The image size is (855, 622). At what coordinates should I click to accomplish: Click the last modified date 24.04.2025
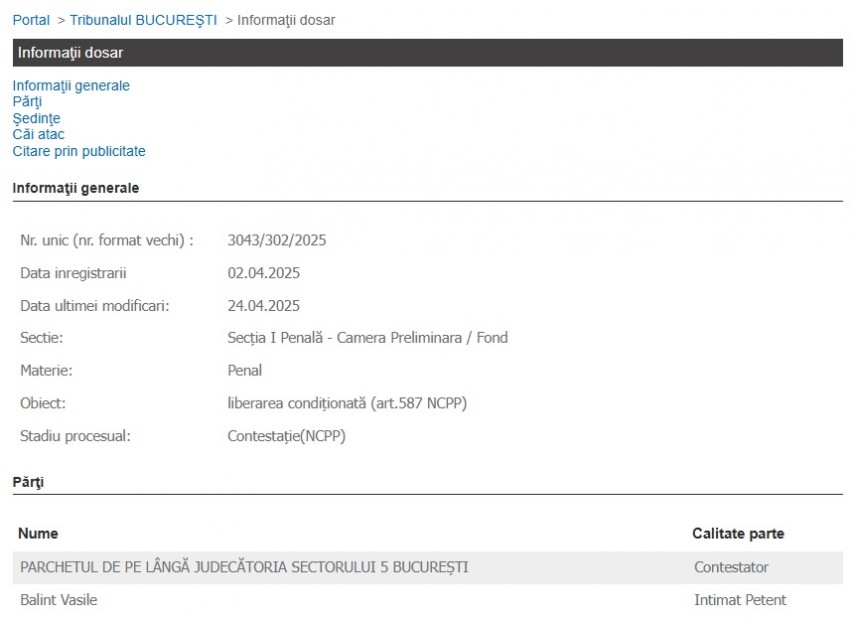click(x=264, y=306)
